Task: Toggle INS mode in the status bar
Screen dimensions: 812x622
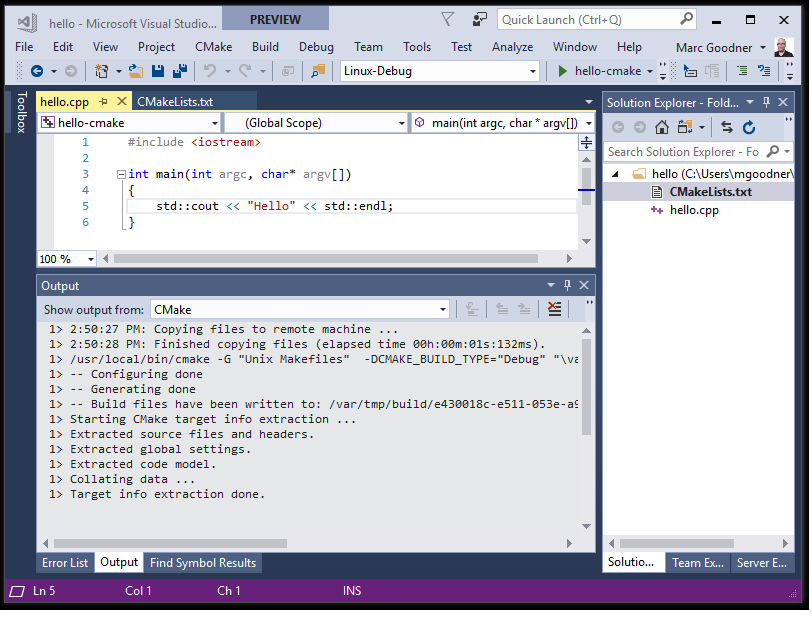Action: (352, 591)
